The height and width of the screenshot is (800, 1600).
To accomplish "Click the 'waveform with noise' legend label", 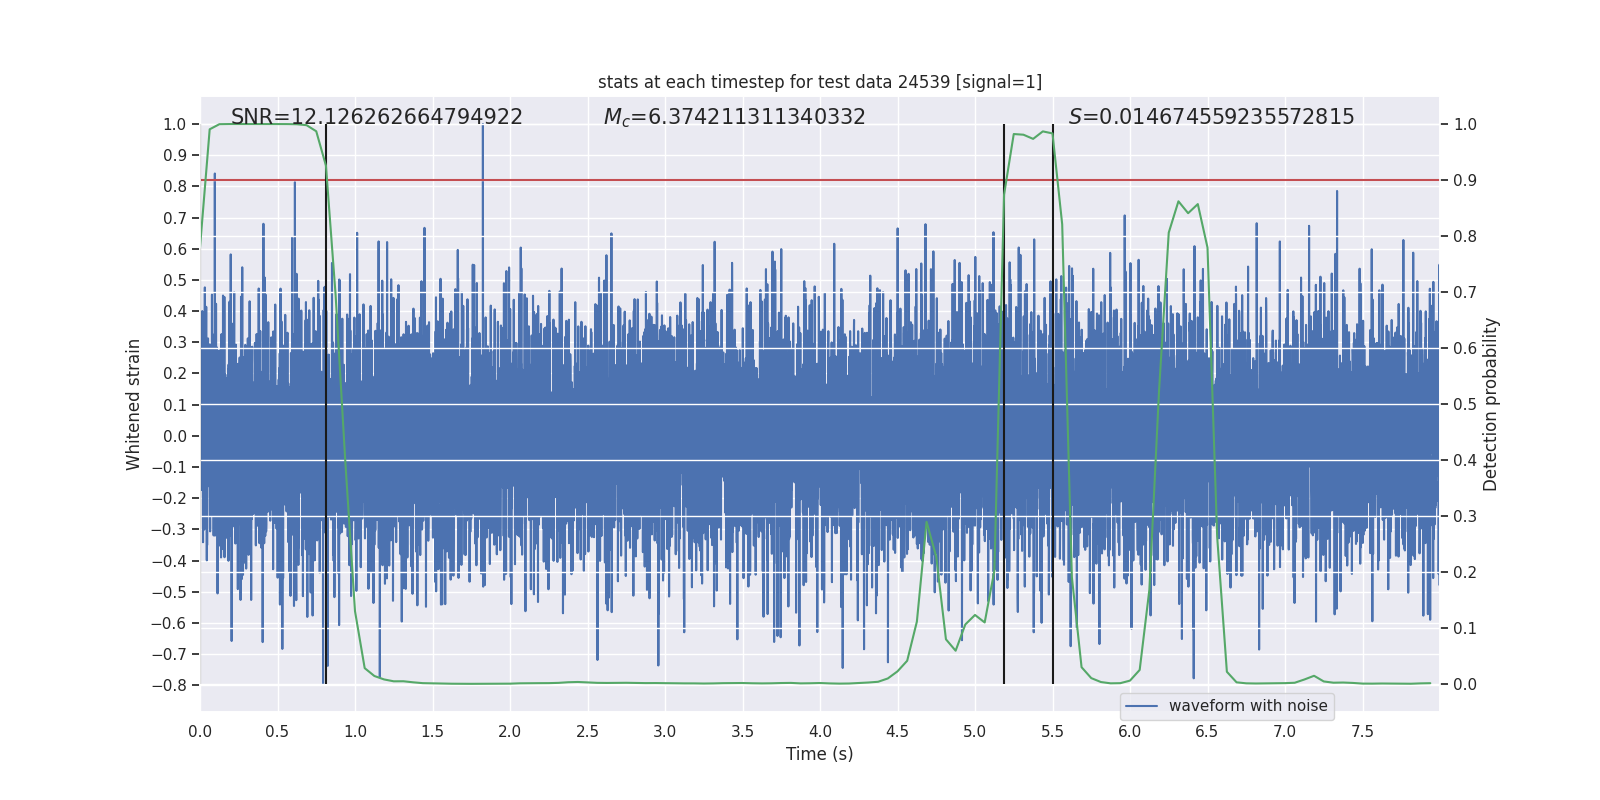I will (x=1247, y=706).
